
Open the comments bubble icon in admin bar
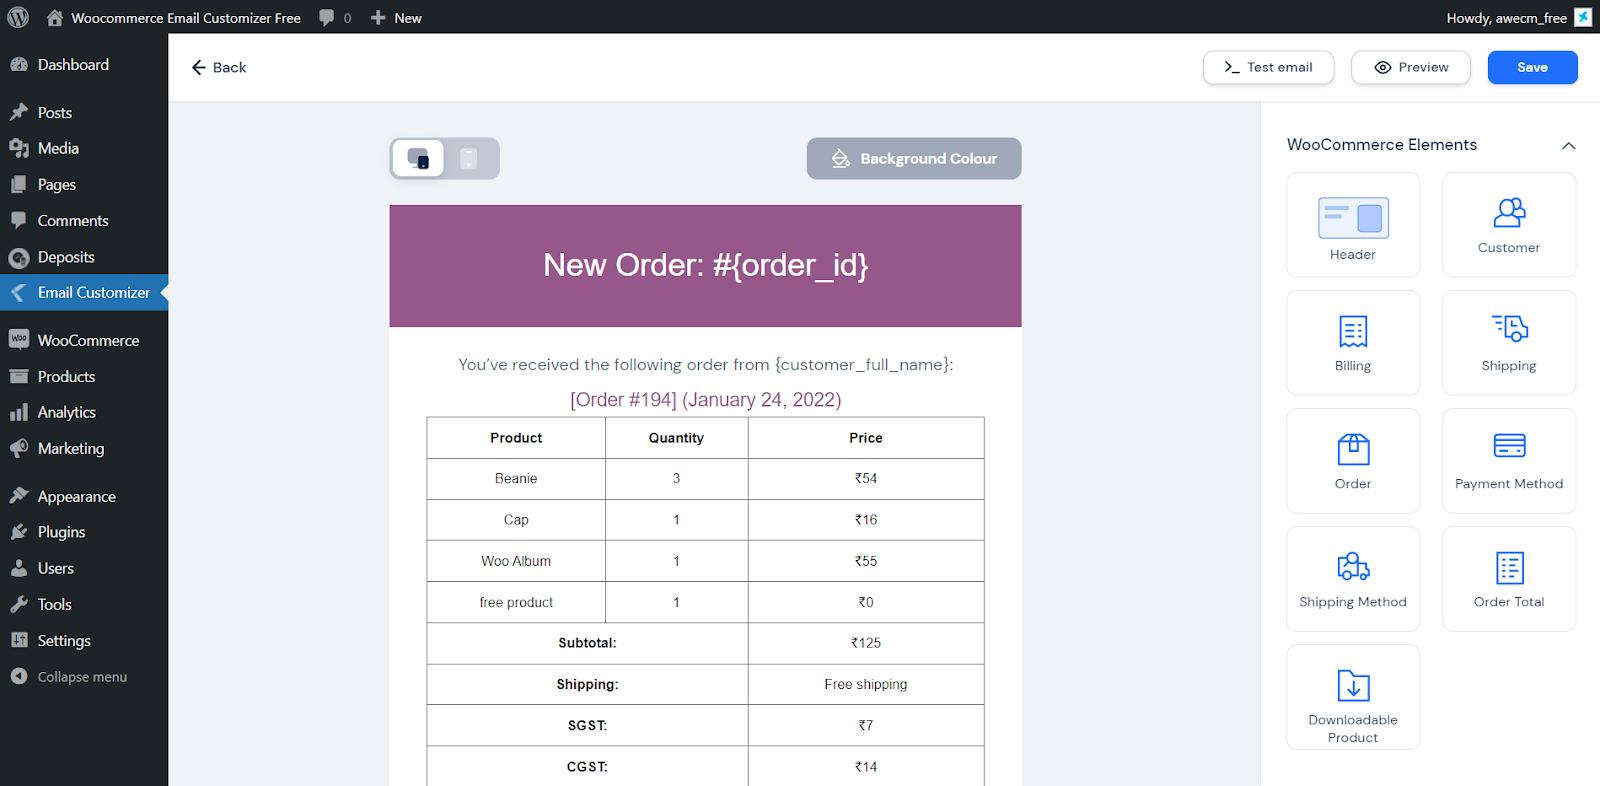(326, 18)
